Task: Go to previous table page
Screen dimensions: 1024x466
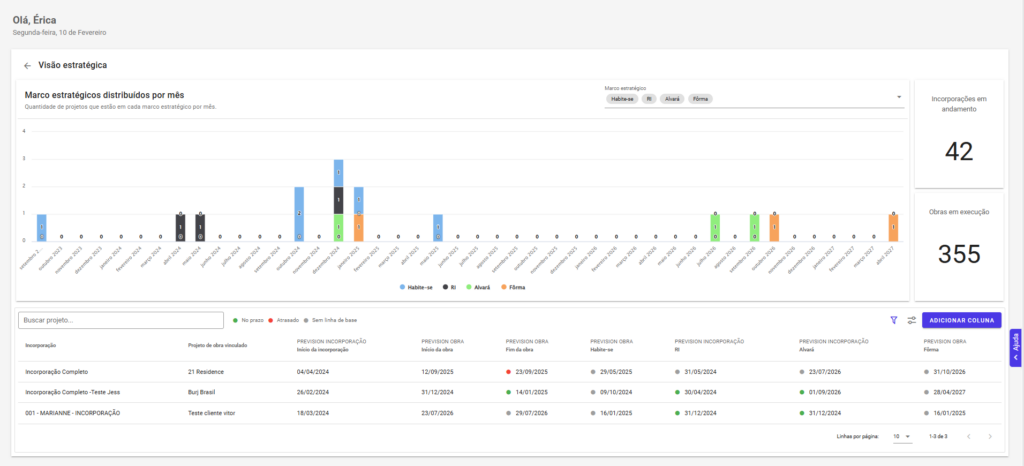Action: click(968, 436)
